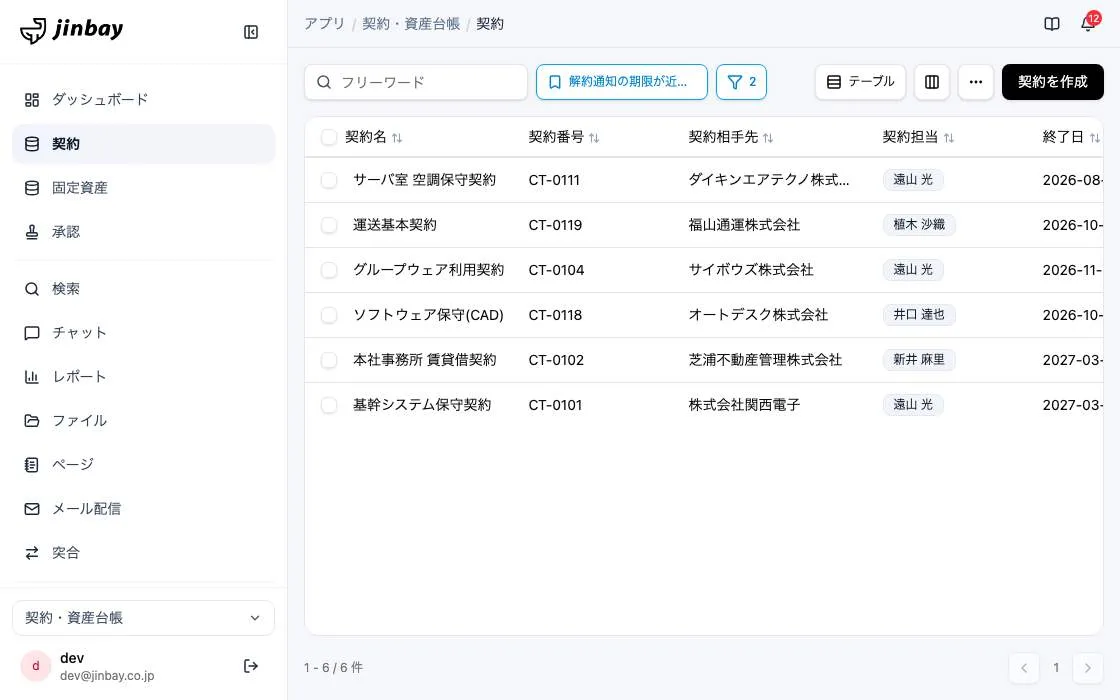Select 契約 in the sidebar
The width and height of the screenshot is (1120, 700).
(x=144, y=144)
